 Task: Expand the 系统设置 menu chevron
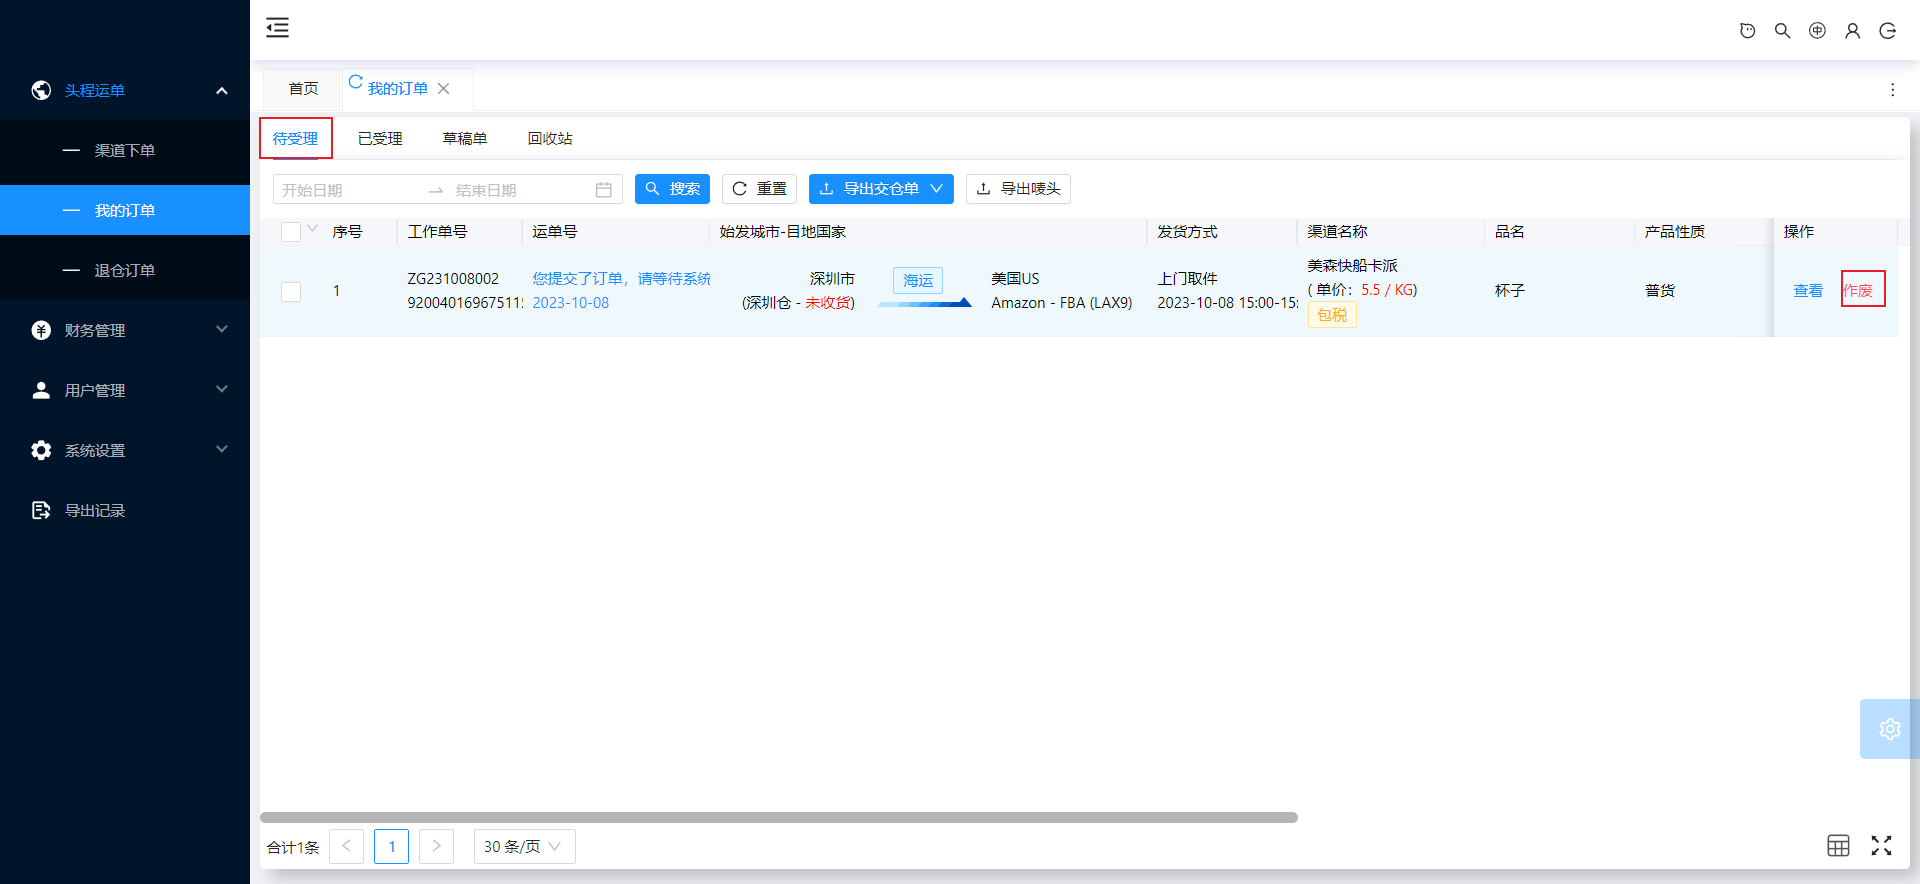point(222,449)
